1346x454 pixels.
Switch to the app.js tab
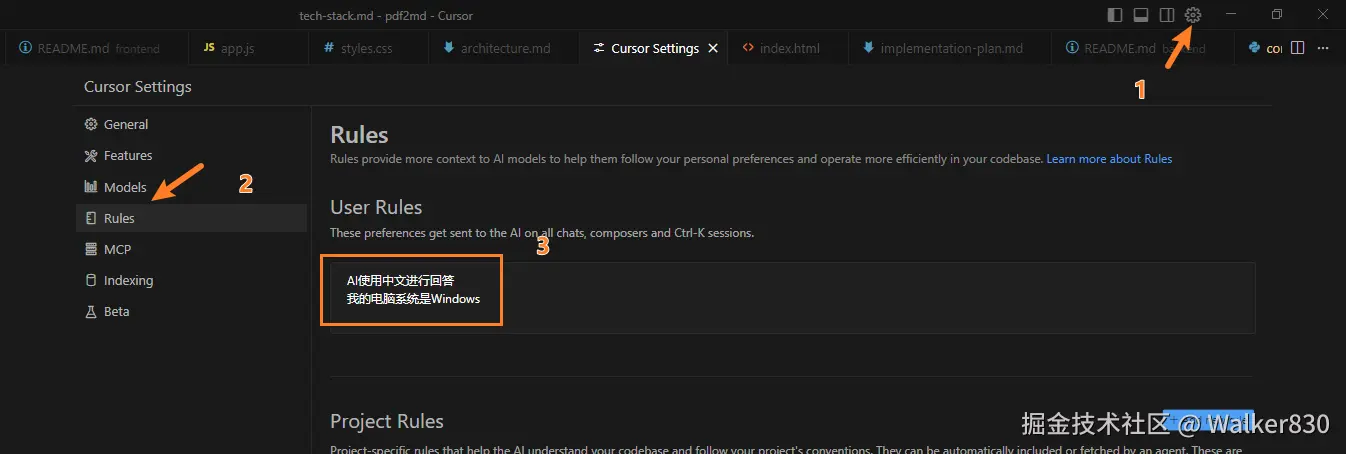[237, 48]
